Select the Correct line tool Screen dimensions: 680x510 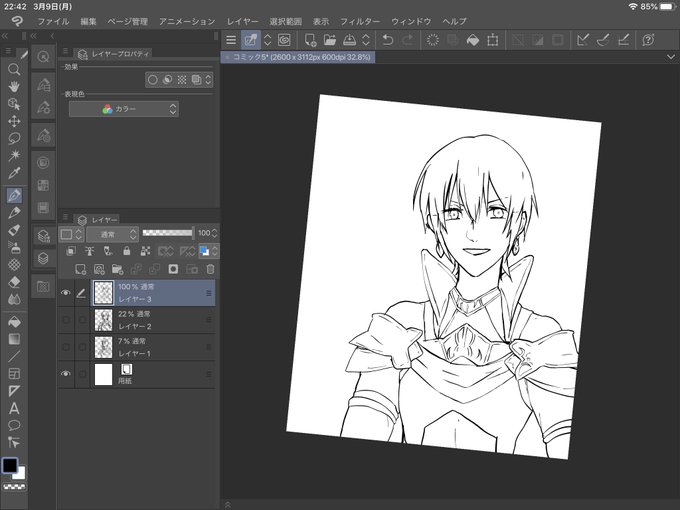coord(14,443)
